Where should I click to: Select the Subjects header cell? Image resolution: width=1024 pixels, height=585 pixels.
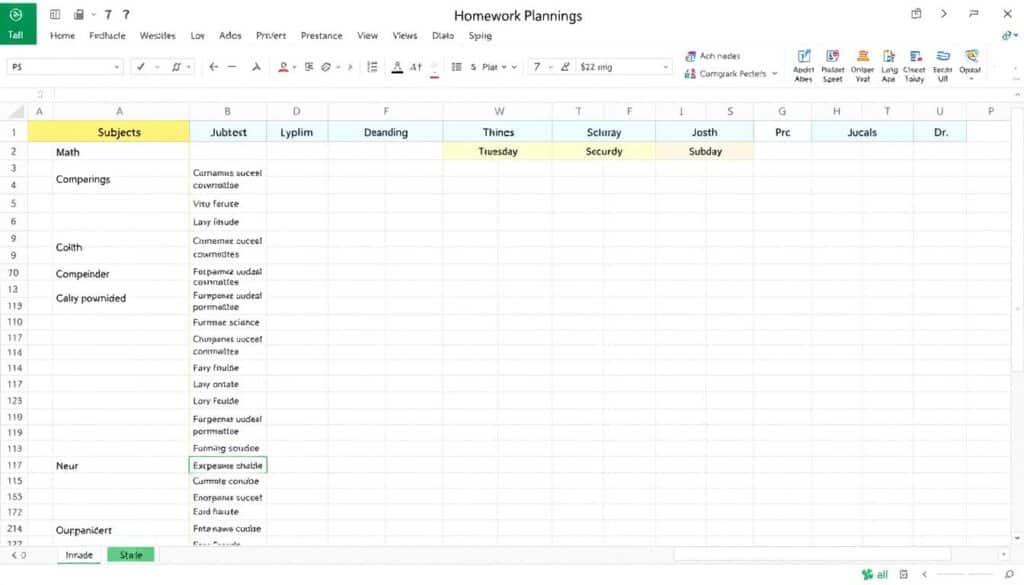(108, 132)
